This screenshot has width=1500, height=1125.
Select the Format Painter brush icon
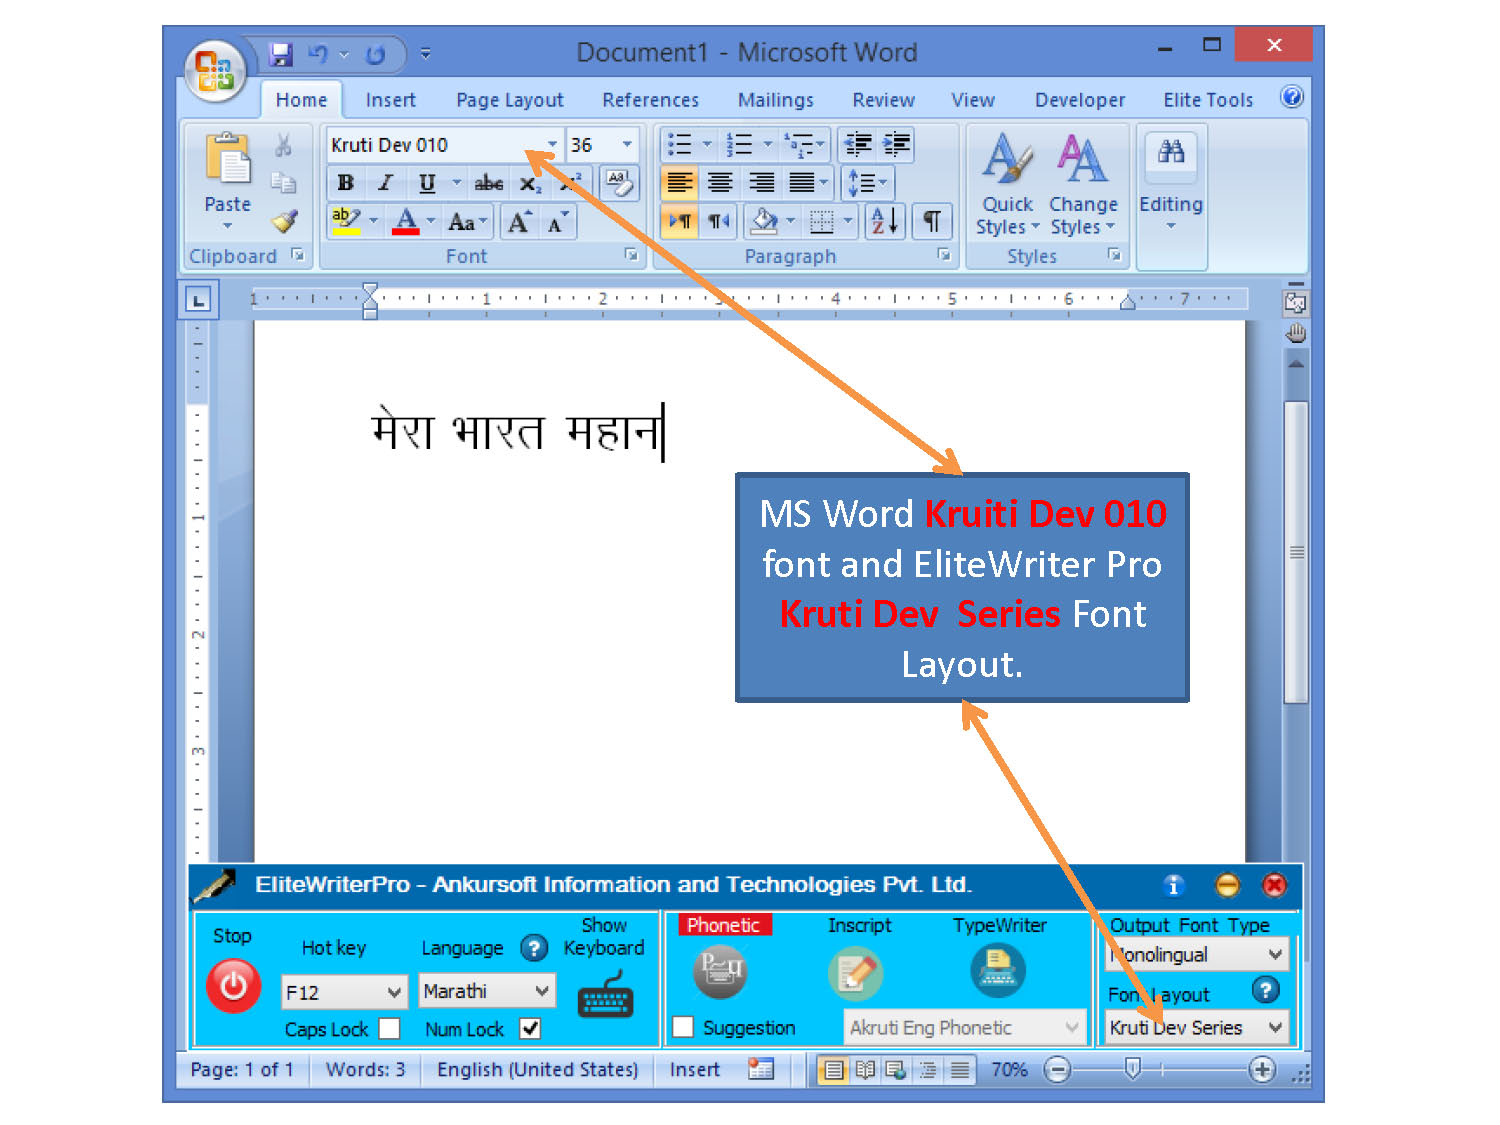[285, 220]
